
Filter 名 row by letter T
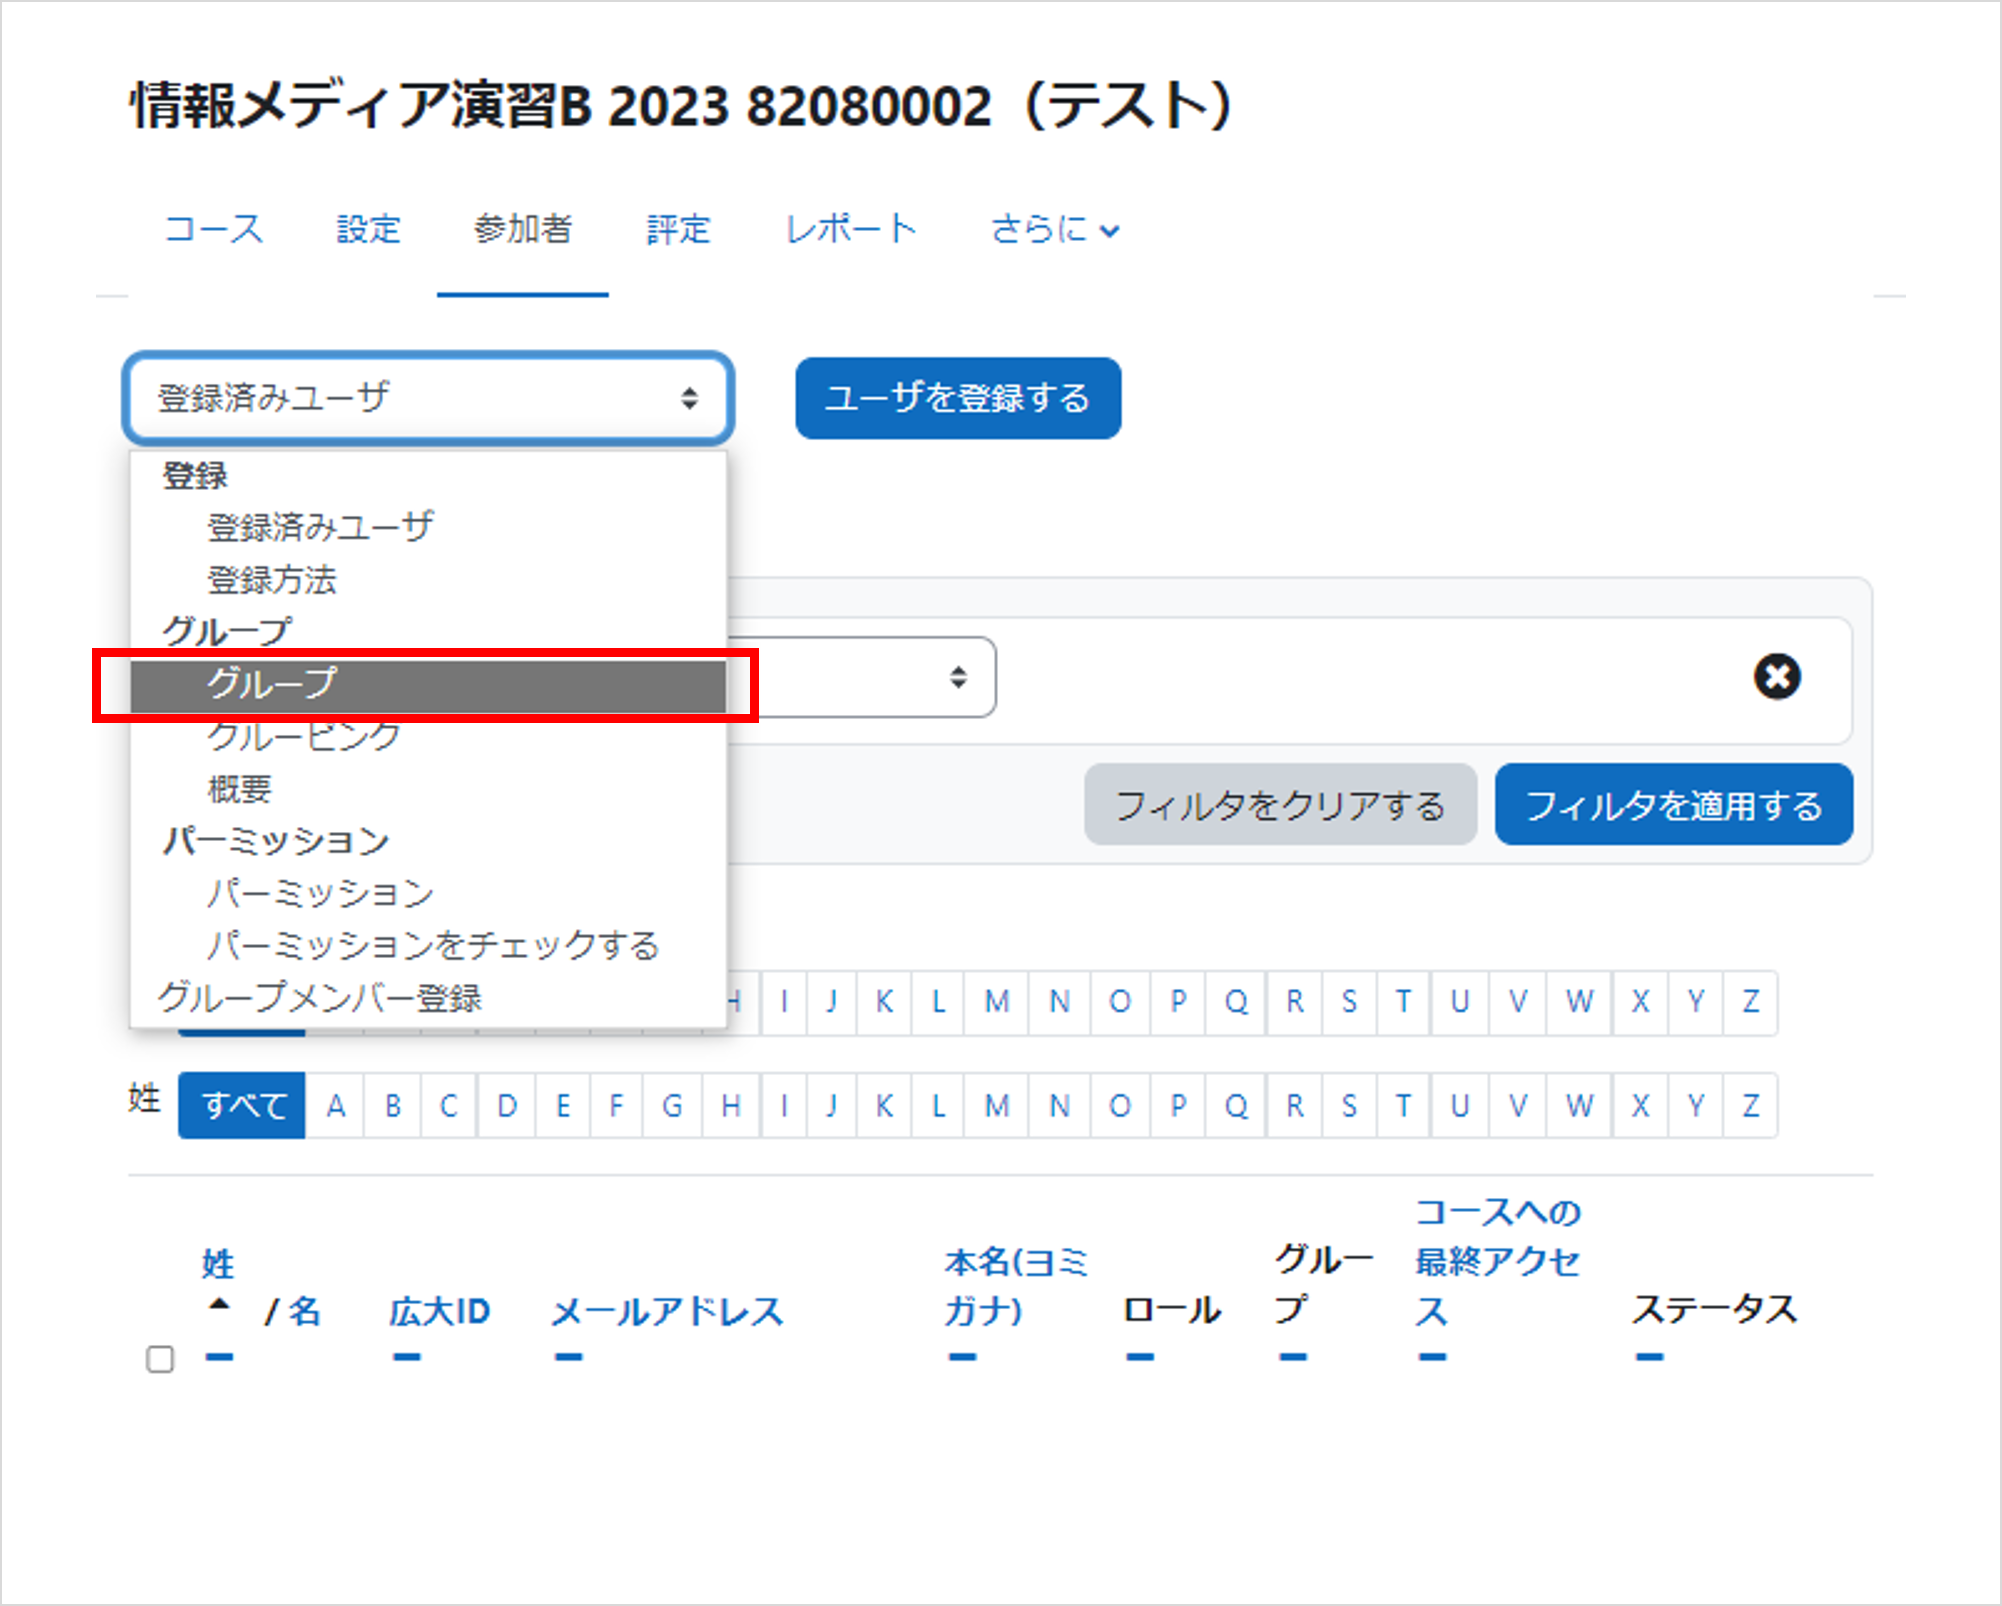[x=1403, y=1002]
